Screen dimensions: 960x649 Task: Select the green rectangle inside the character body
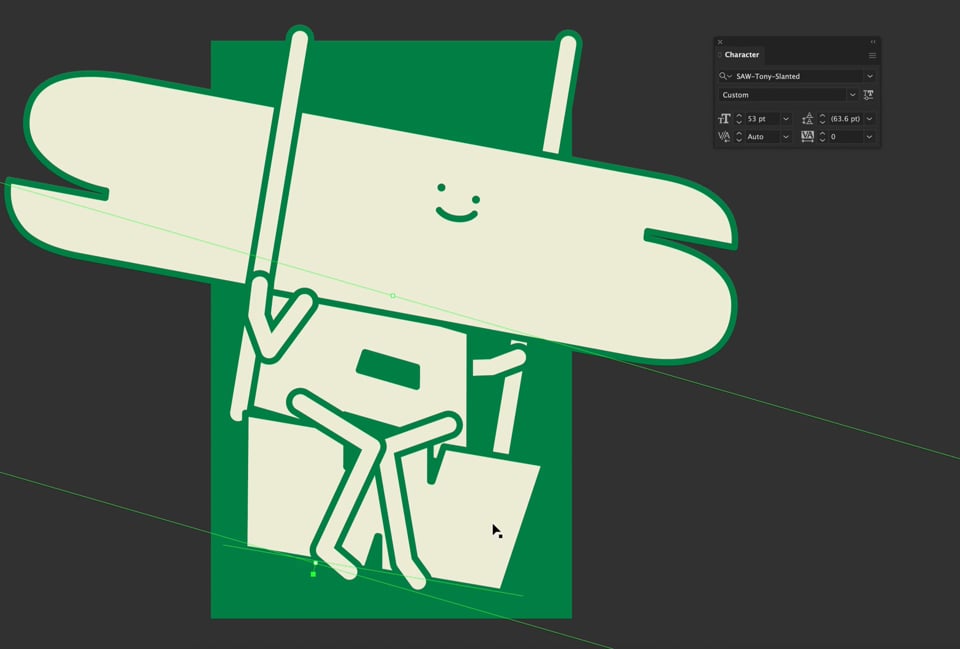point(388,369)
